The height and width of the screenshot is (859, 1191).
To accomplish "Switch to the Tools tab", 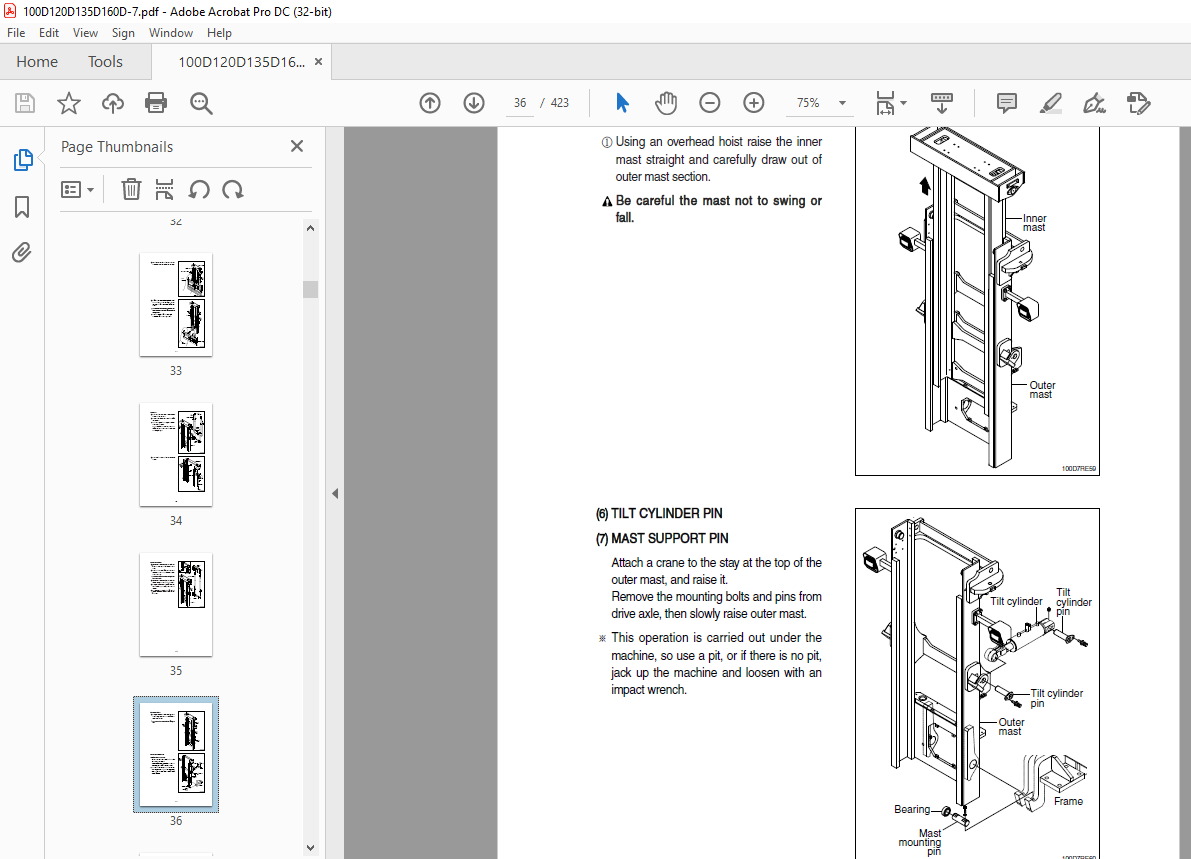I will pyautogui.click(x=105, y=62).
